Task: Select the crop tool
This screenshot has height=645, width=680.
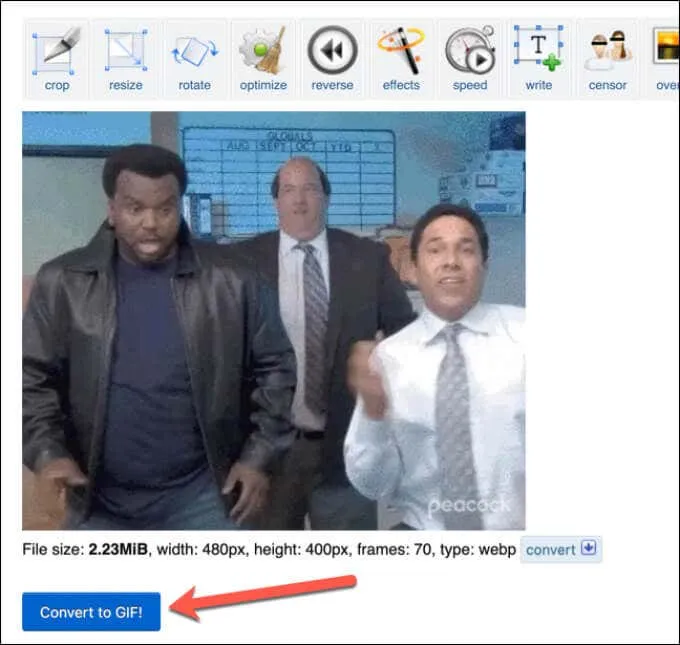Action: [x=57, y=59]
